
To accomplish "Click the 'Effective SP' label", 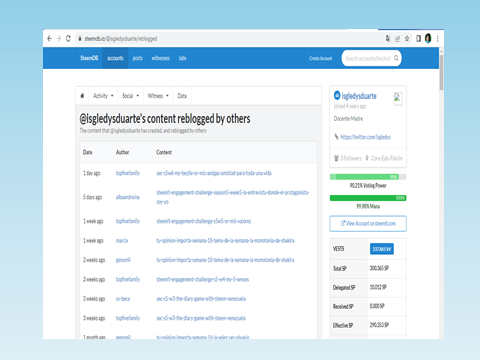I will coord(343,325).
